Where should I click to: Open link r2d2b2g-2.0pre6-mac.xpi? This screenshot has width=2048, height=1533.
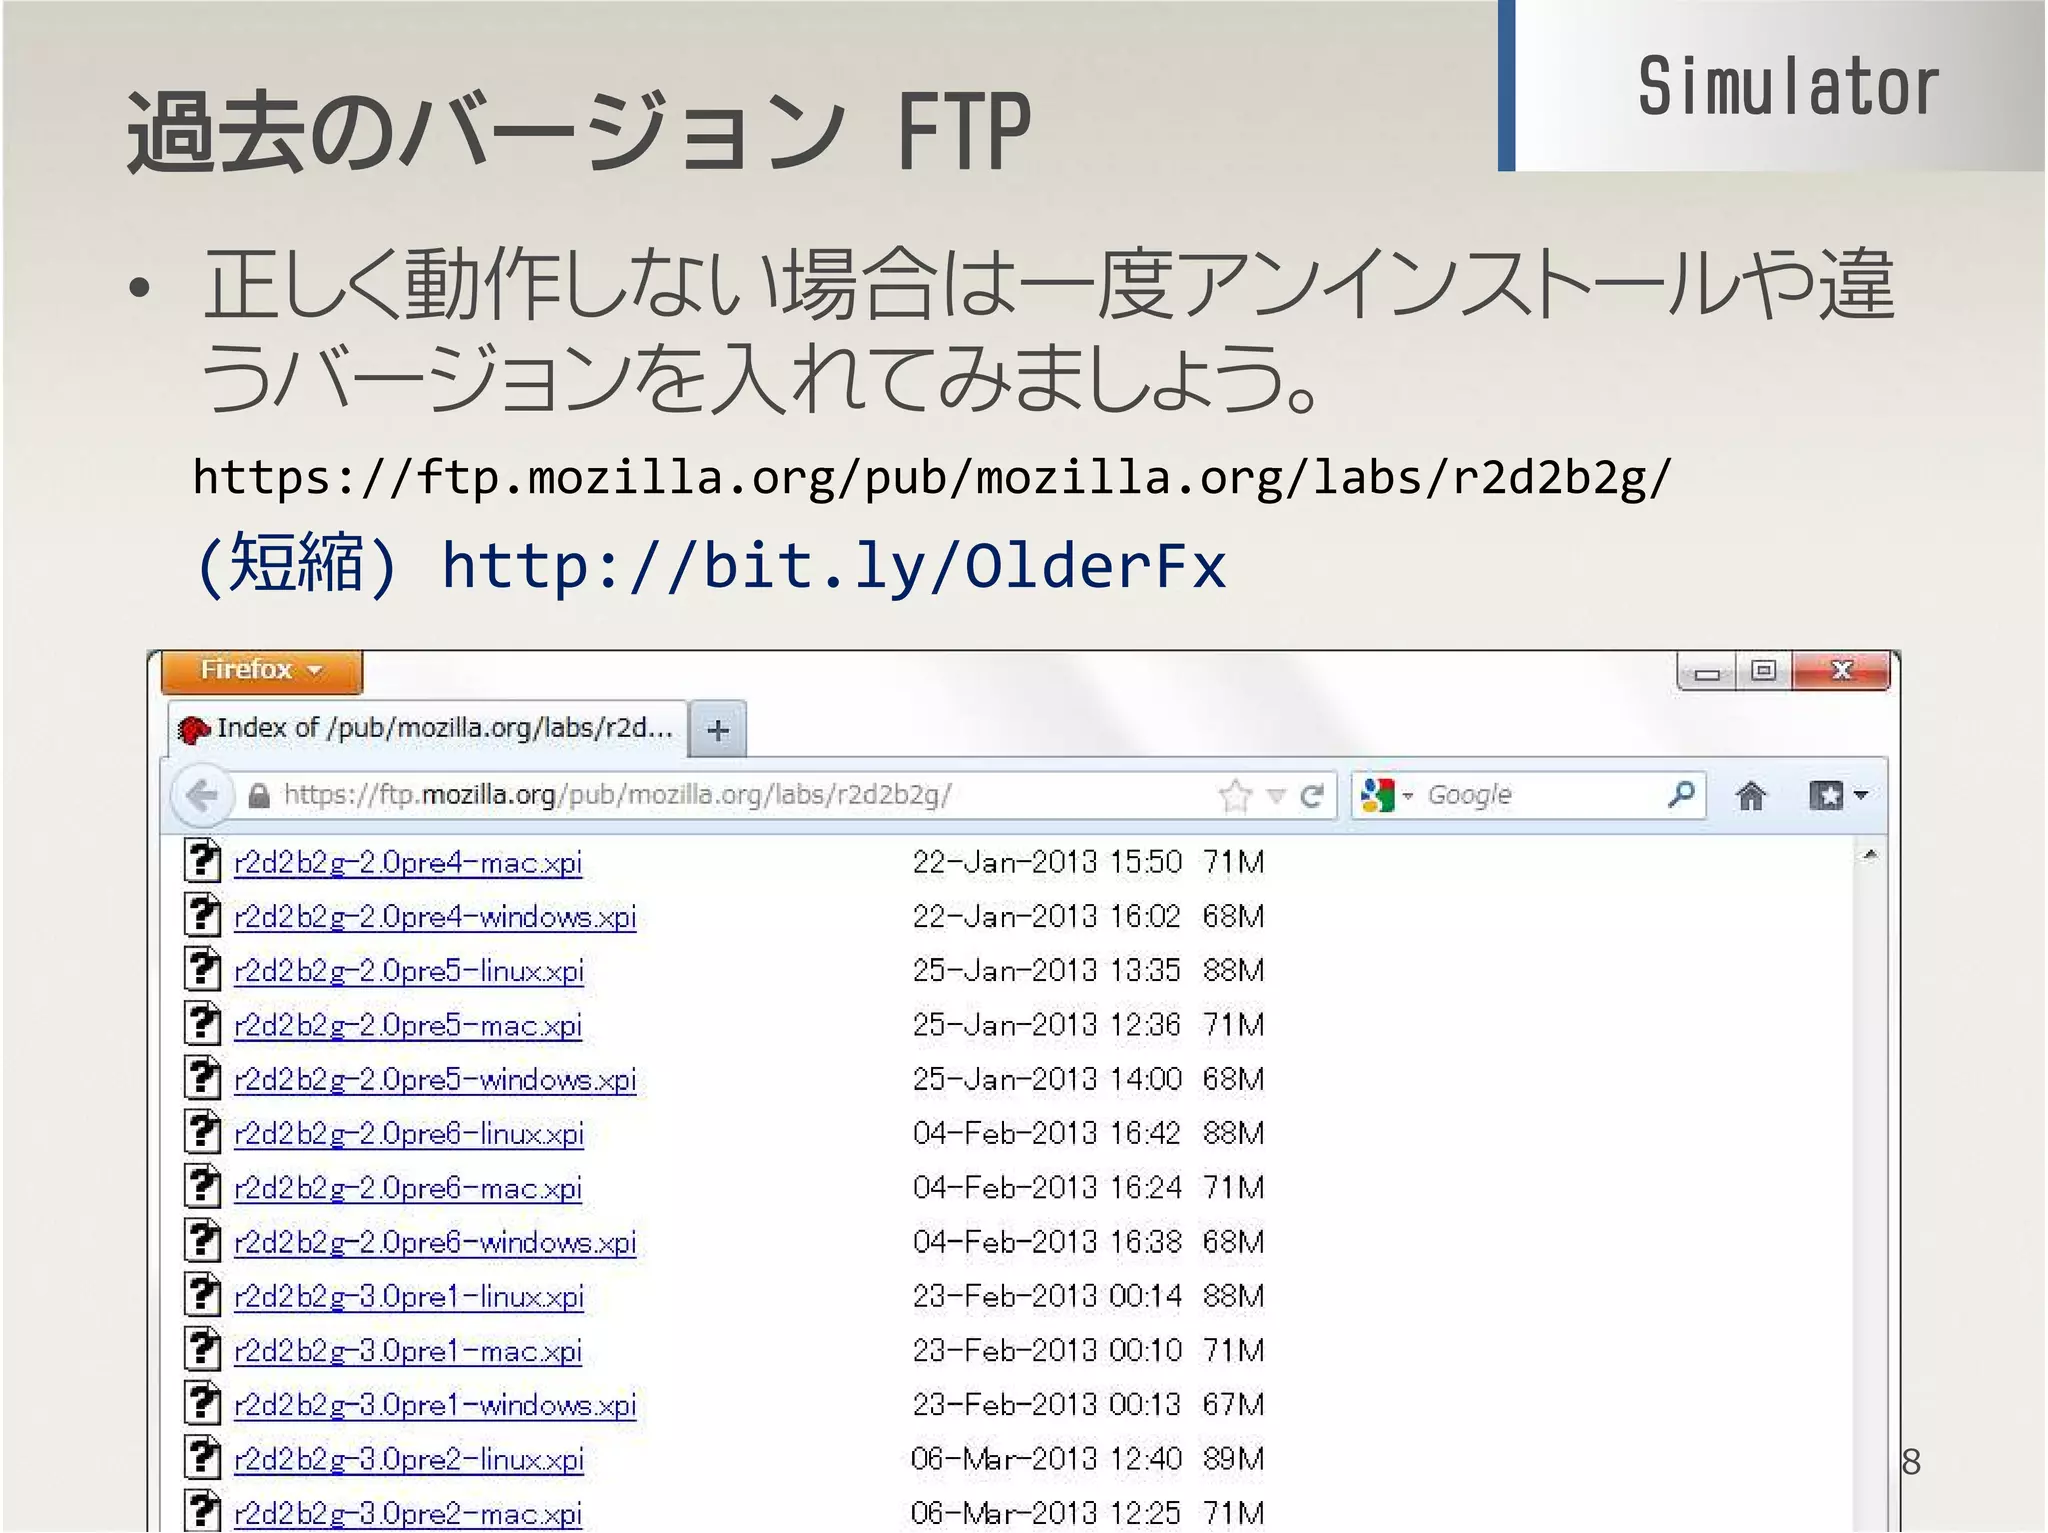click(x=408, y=1188)
